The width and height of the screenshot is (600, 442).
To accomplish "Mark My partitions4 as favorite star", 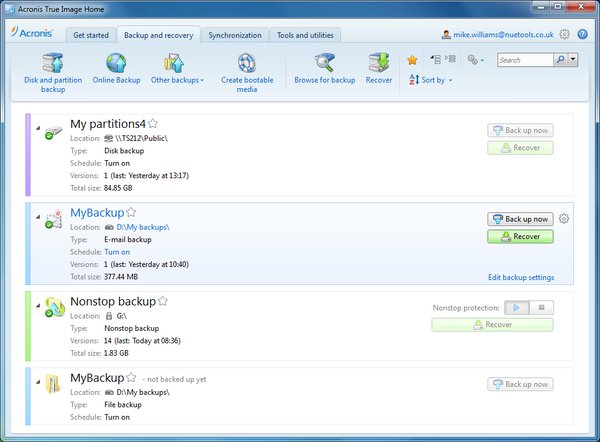I will click(x=153, y=123).
